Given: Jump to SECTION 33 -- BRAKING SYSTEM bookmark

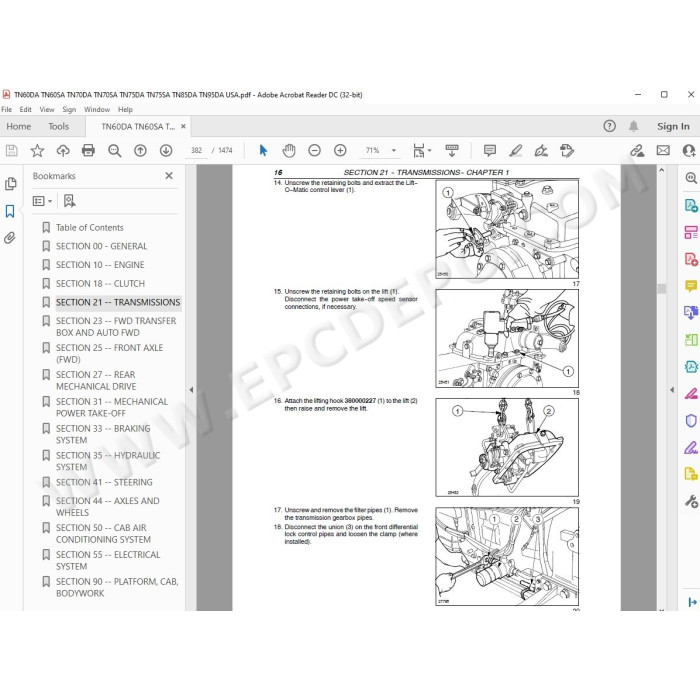Looking at the screenshot, I should click(103, 434).
